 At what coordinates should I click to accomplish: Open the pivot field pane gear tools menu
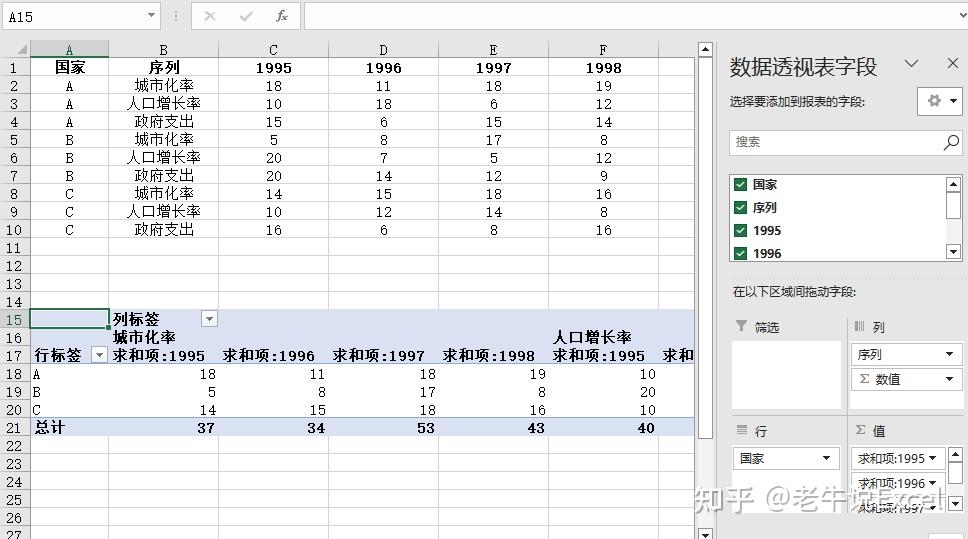tap(940, 101)
